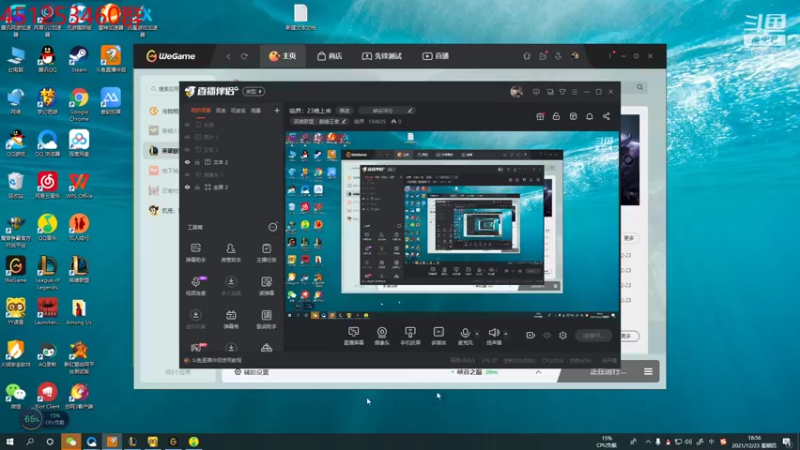Image resolution: width=800 pixels, height=450 pixels.
Task: Add a 多媒体 source
Action: tap(438, 336)
